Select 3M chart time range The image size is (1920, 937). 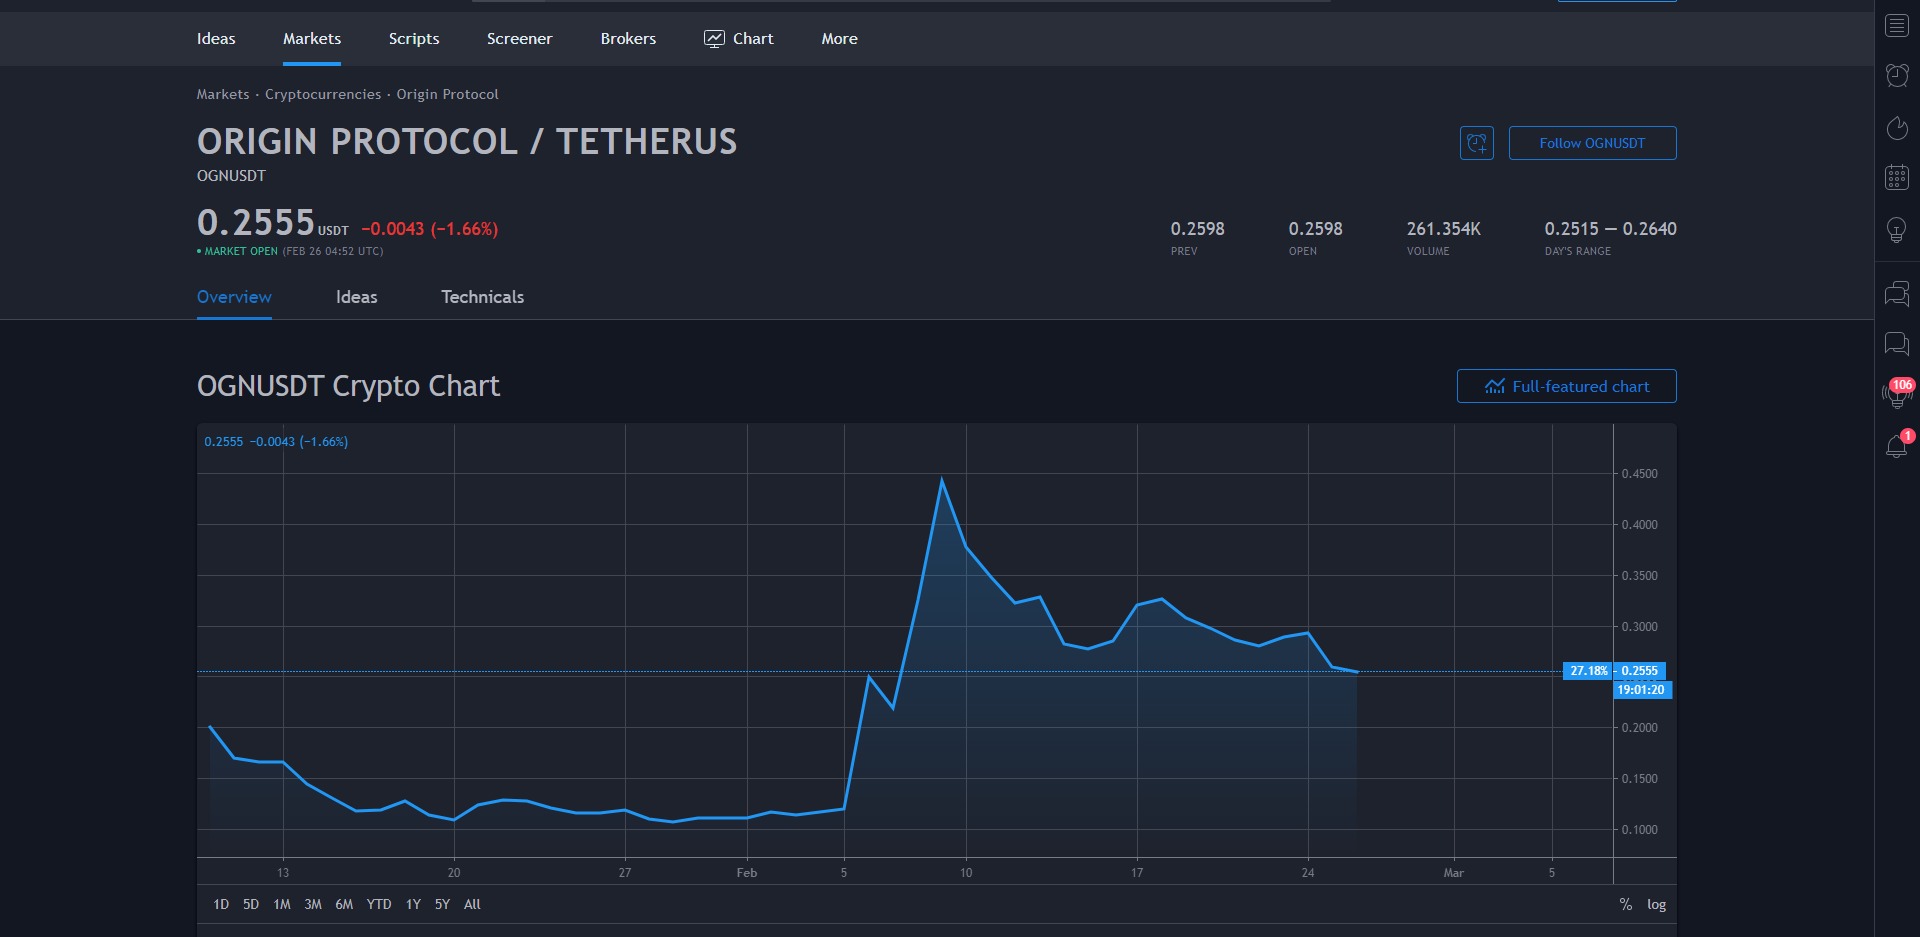pyautogui.click(x=313, y=904)
